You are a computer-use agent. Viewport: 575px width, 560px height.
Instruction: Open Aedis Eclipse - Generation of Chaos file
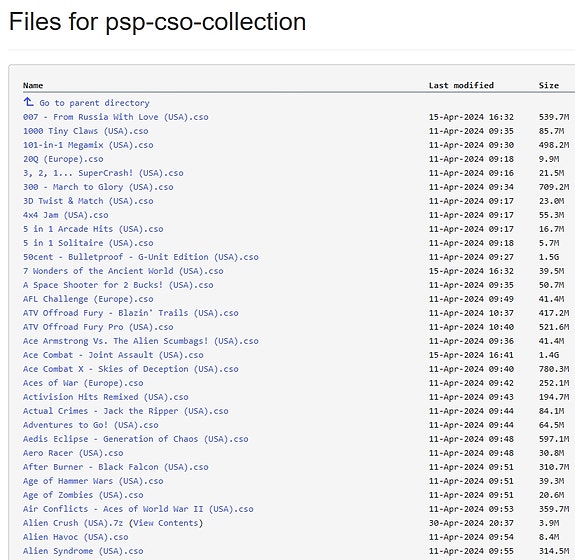[x=135, y=439]
